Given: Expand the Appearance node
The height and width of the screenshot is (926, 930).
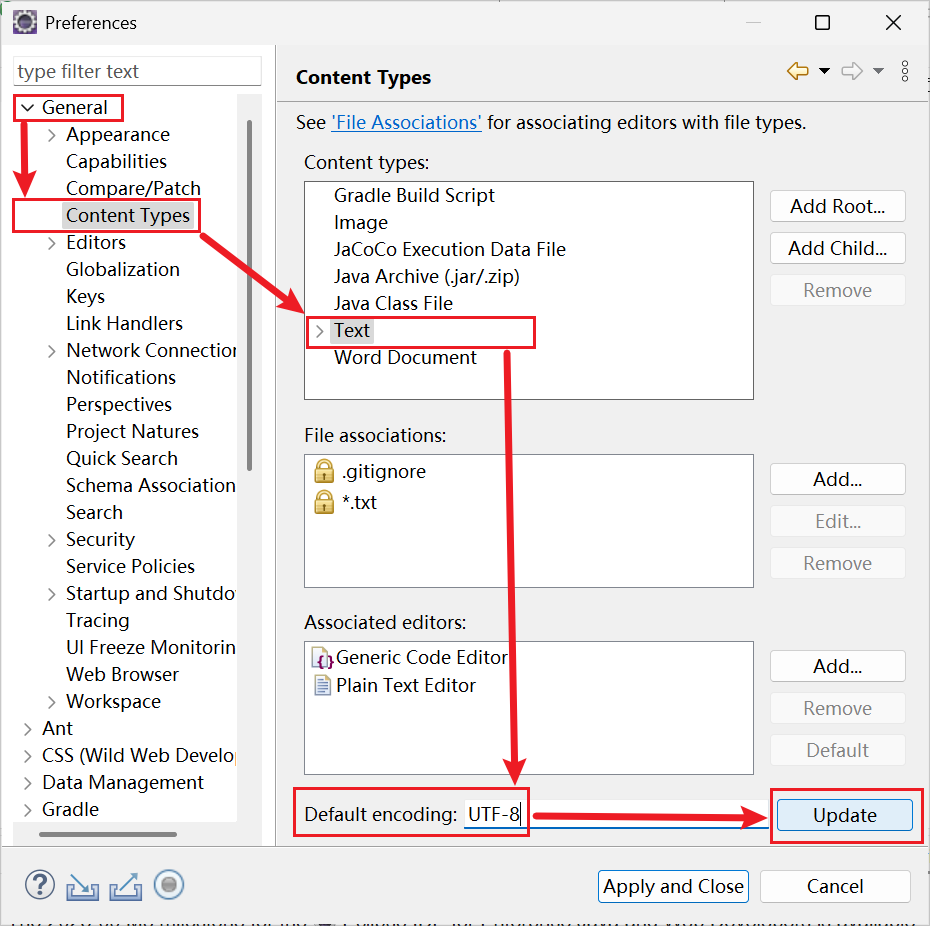Looking at the screenshot, I should 52,135.
